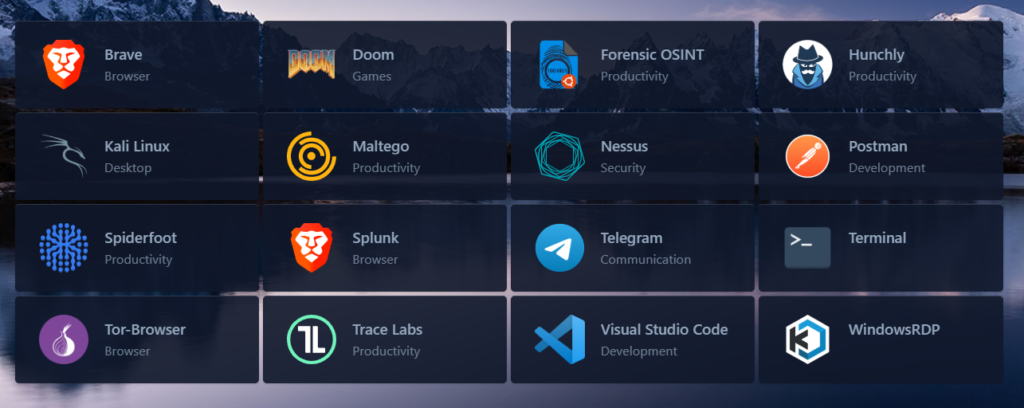Screen dimensions: 1024x408
Task: Select the Hunchly title text
Action: click(876, 55)
